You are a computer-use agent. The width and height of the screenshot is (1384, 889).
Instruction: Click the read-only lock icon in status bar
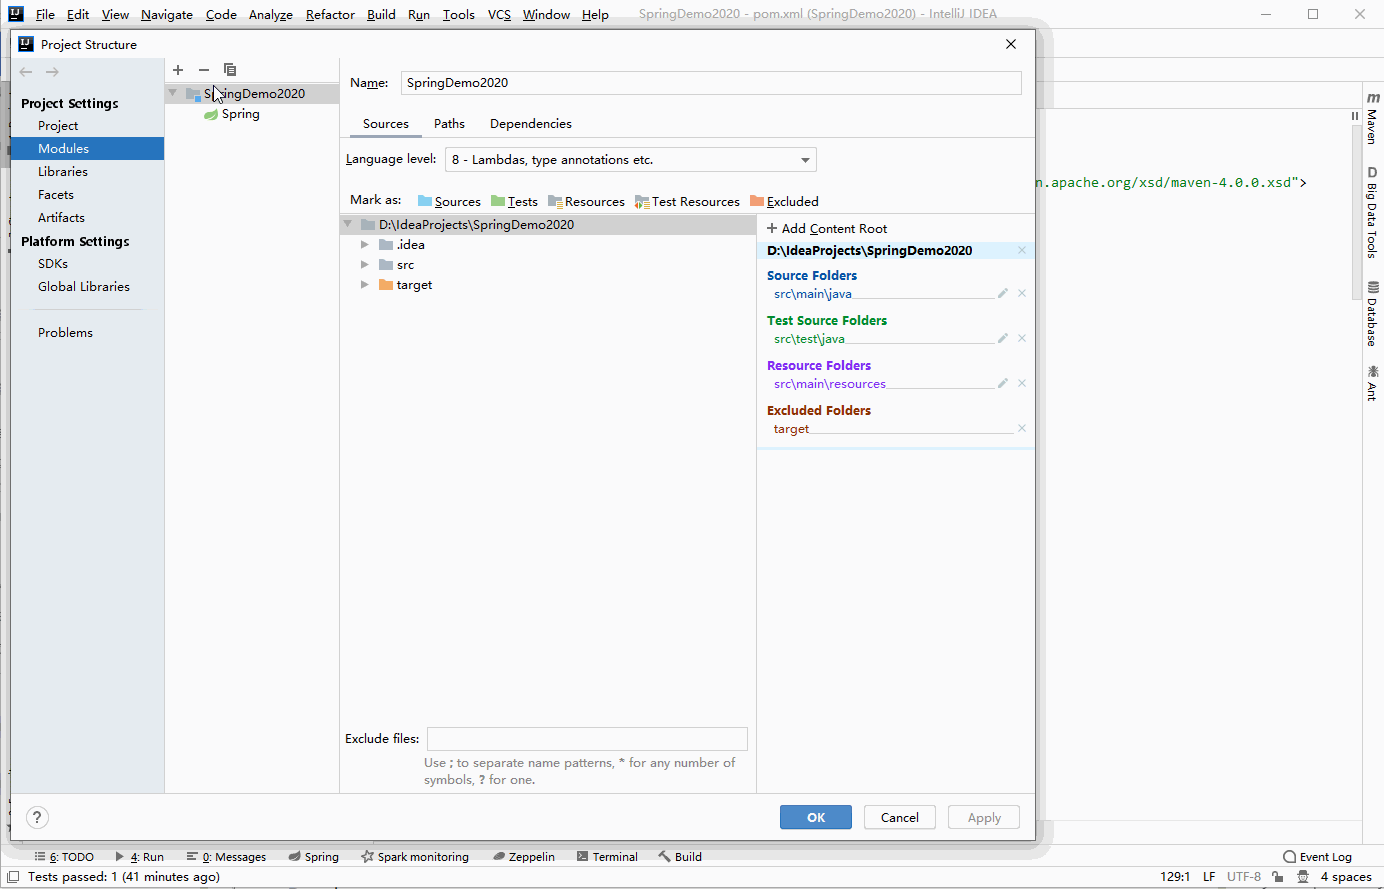click(x=1278, y=877)
